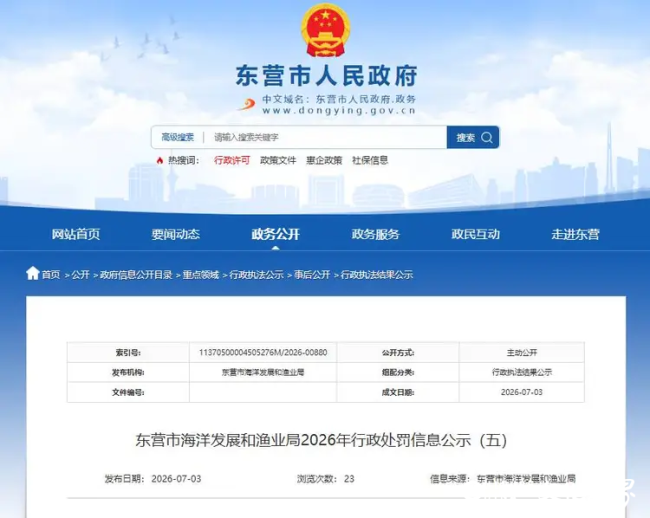Image resolution: width=650 pixels, height=518 pixels.
Task: Select hot word 社保信息
Action: [370, 160]
